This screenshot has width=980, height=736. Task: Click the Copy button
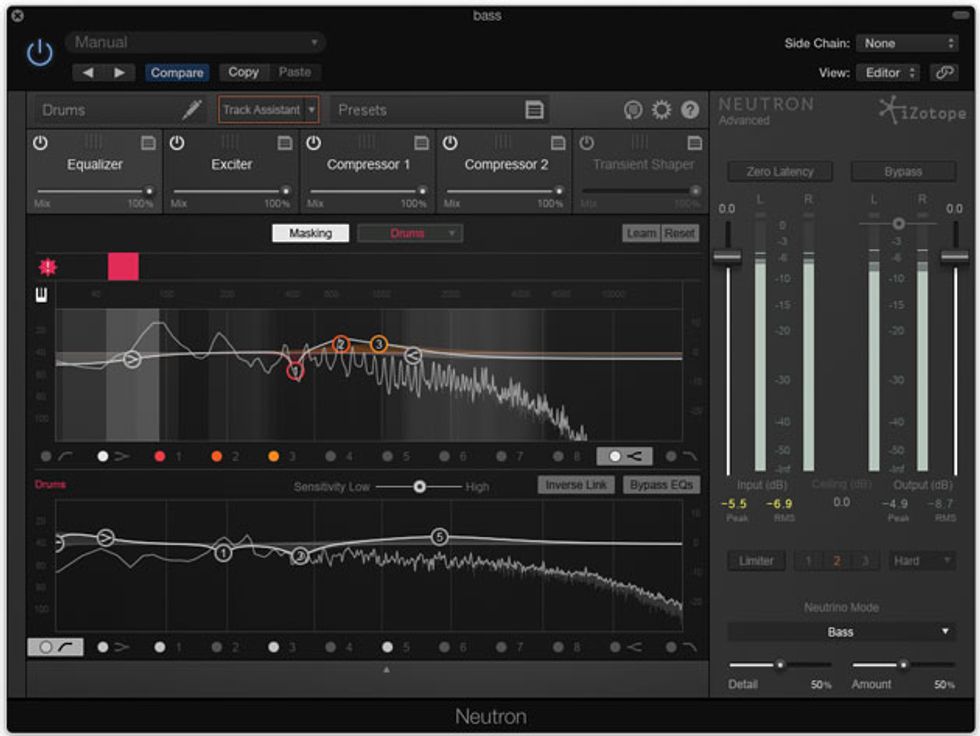pos(243,72)
